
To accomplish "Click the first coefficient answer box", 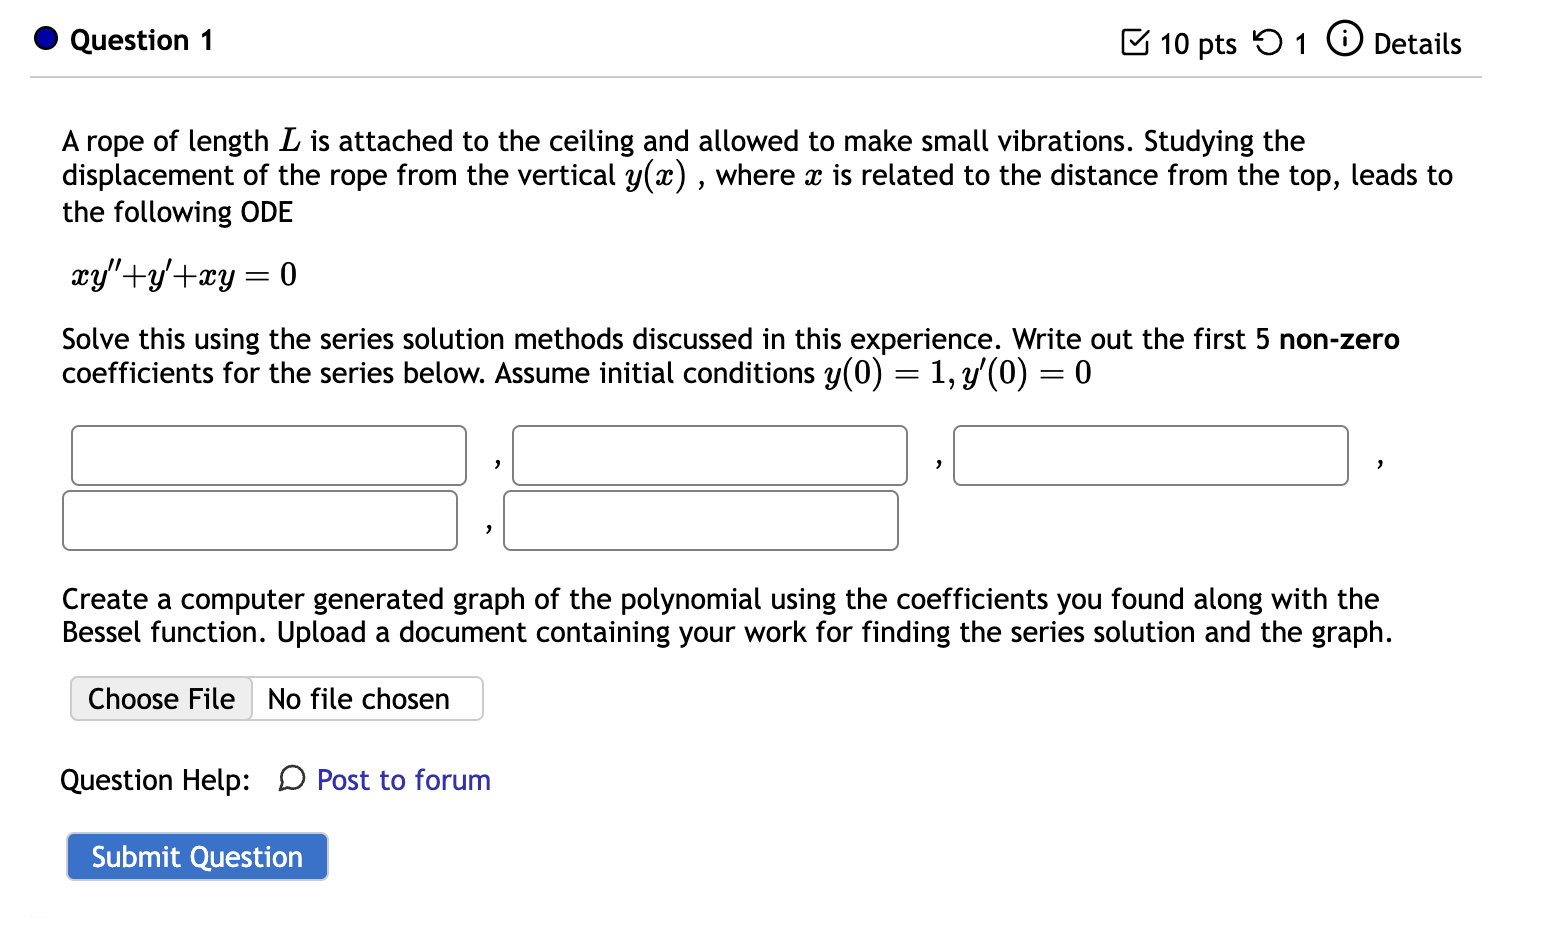I will click(x=268, y=455).
